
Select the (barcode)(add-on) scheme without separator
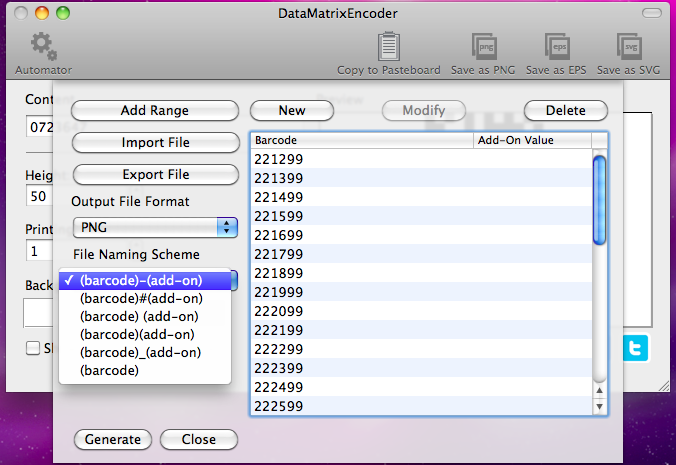pos(145,334)
